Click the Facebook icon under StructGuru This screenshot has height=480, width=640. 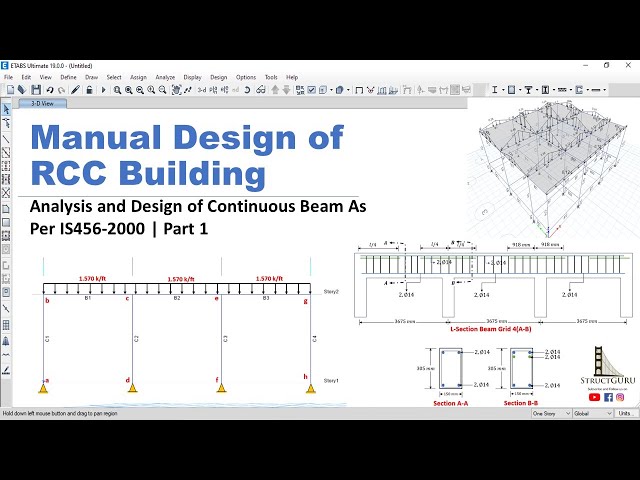608,397
